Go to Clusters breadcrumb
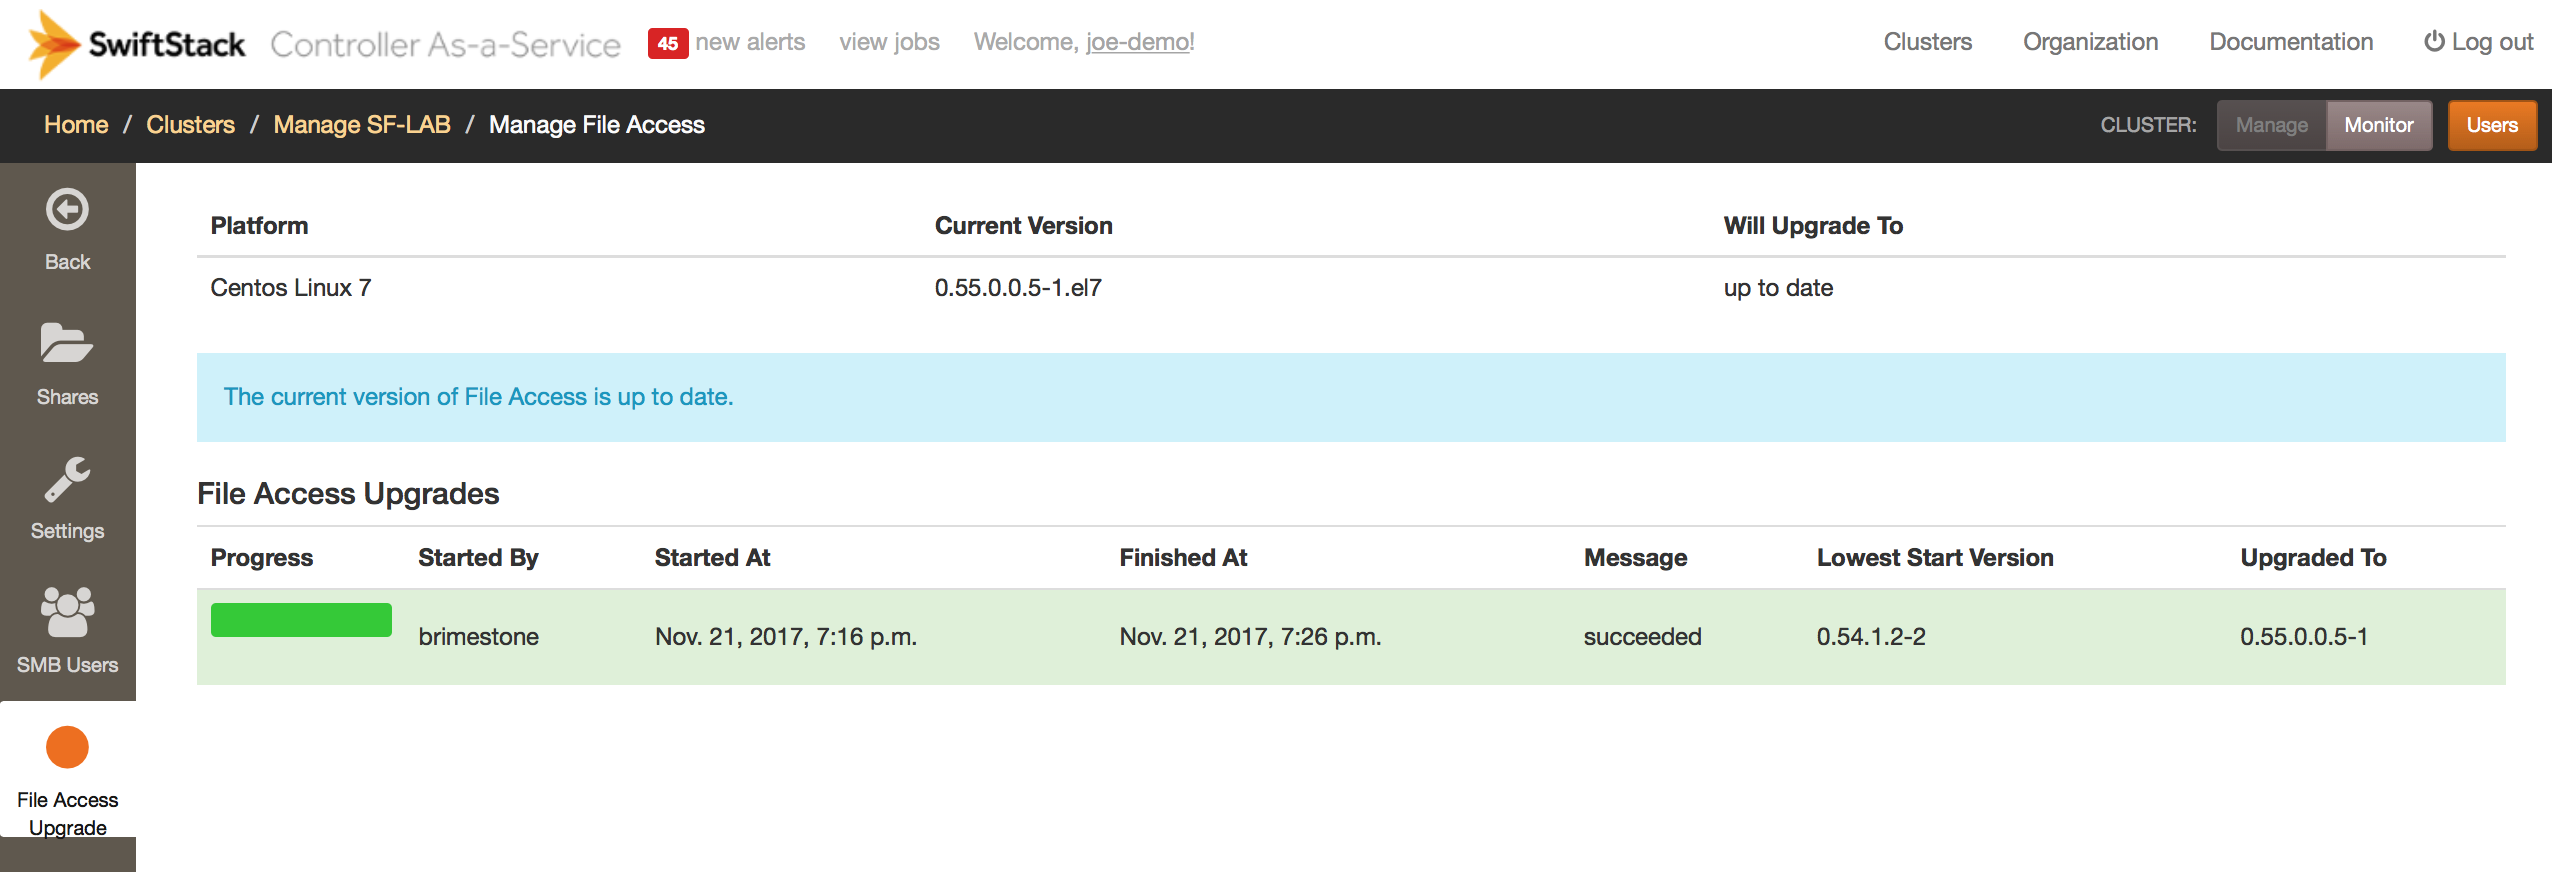Image resolution: width=2552 pixels, height=872 pixels. click(190, 125)
